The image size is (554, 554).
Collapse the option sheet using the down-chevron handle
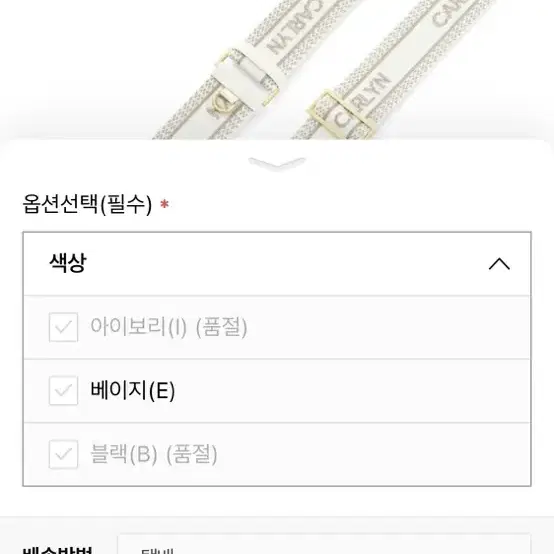tap(277, 163)
